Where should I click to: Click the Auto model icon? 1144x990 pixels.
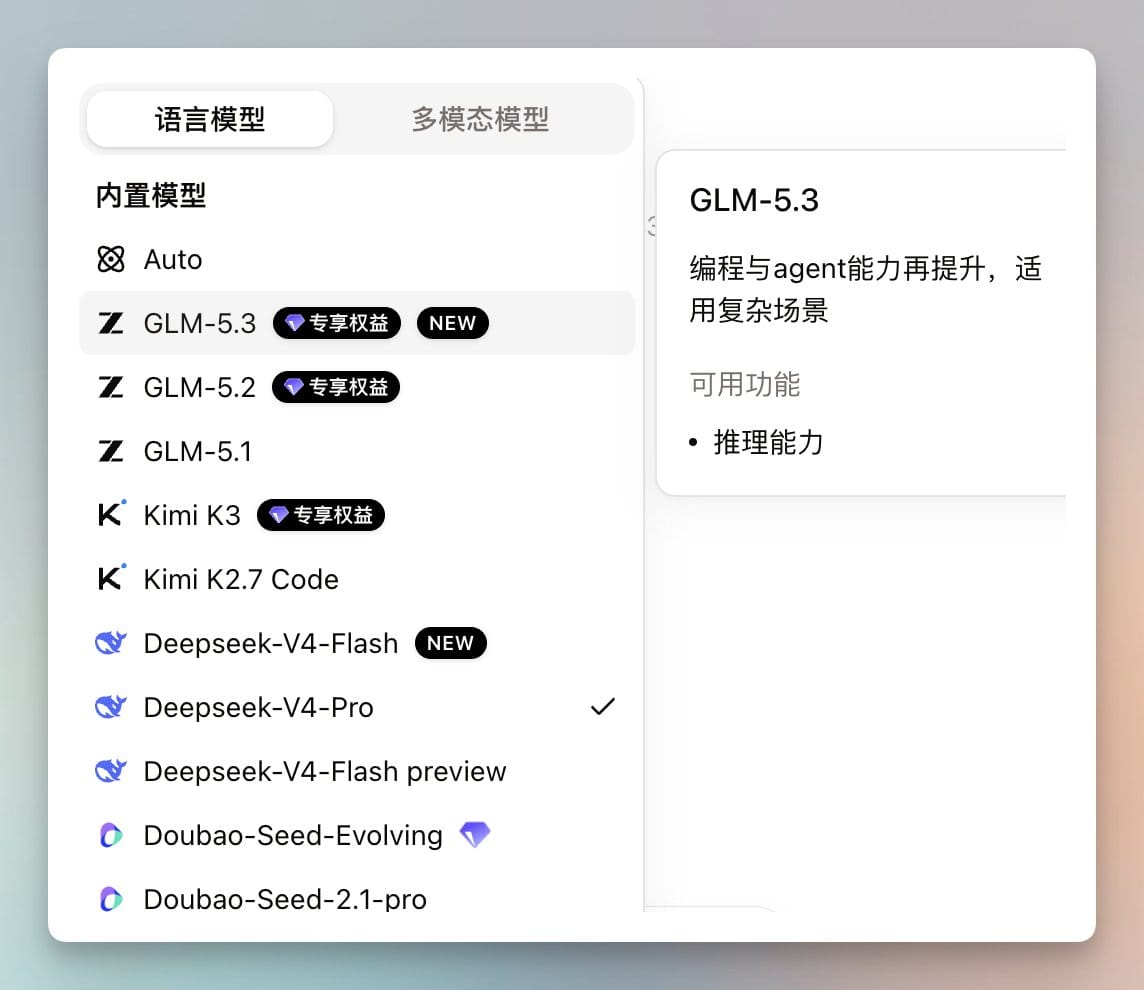click(x=111, y=259)
